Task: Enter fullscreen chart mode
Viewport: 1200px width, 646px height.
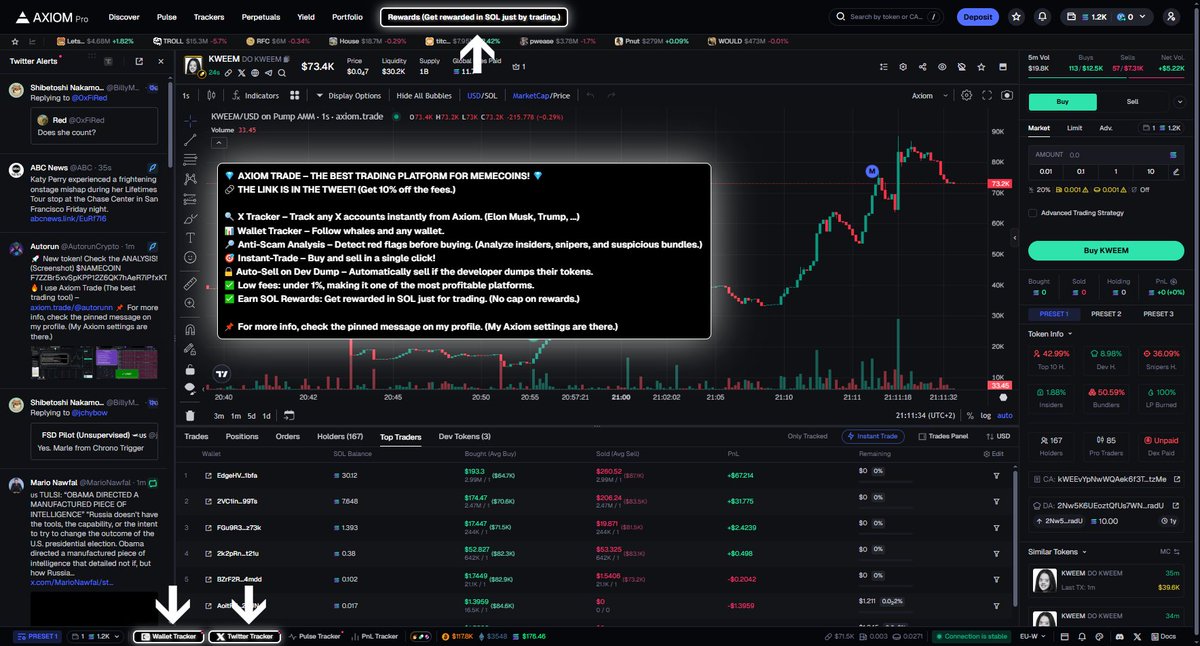Action: coord(987,95)
